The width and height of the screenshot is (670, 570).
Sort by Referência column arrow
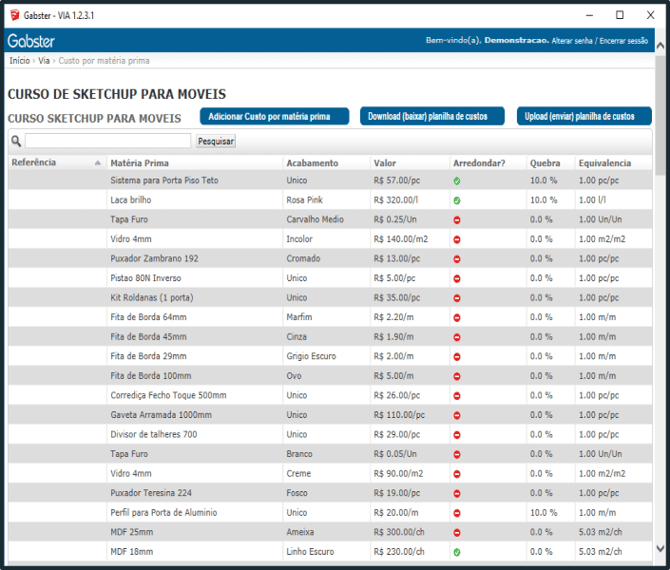(x=98, y=163)
